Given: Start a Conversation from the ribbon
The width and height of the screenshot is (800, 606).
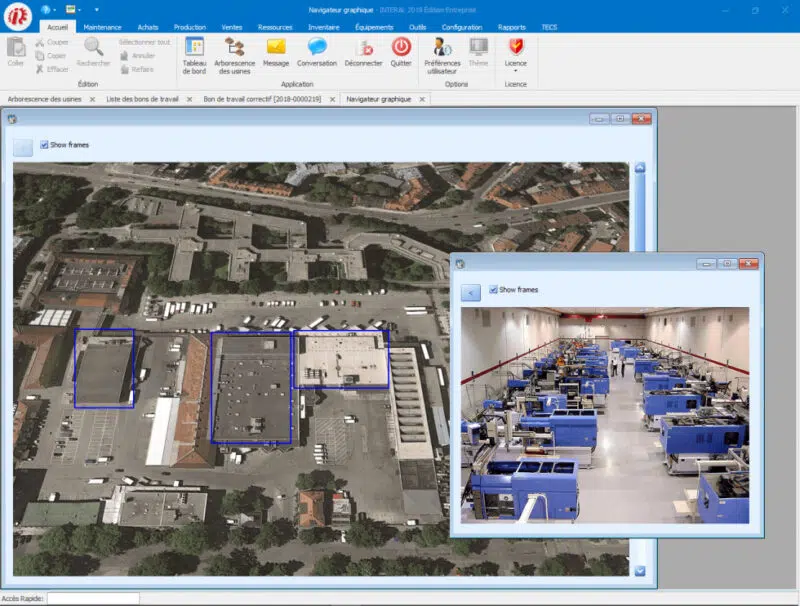Looking at the screenshot, I should tap(317, 52).
